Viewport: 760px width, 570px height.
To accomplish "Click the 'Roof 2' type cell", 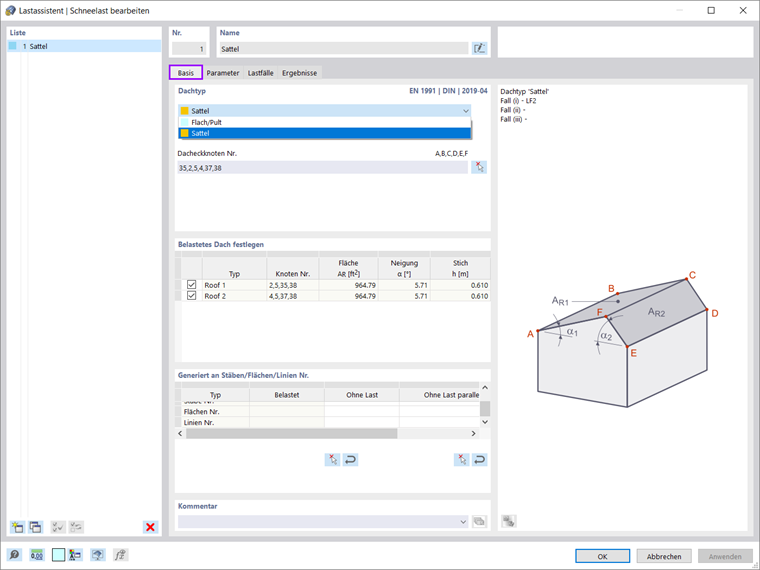I will (x=235, y=296).
